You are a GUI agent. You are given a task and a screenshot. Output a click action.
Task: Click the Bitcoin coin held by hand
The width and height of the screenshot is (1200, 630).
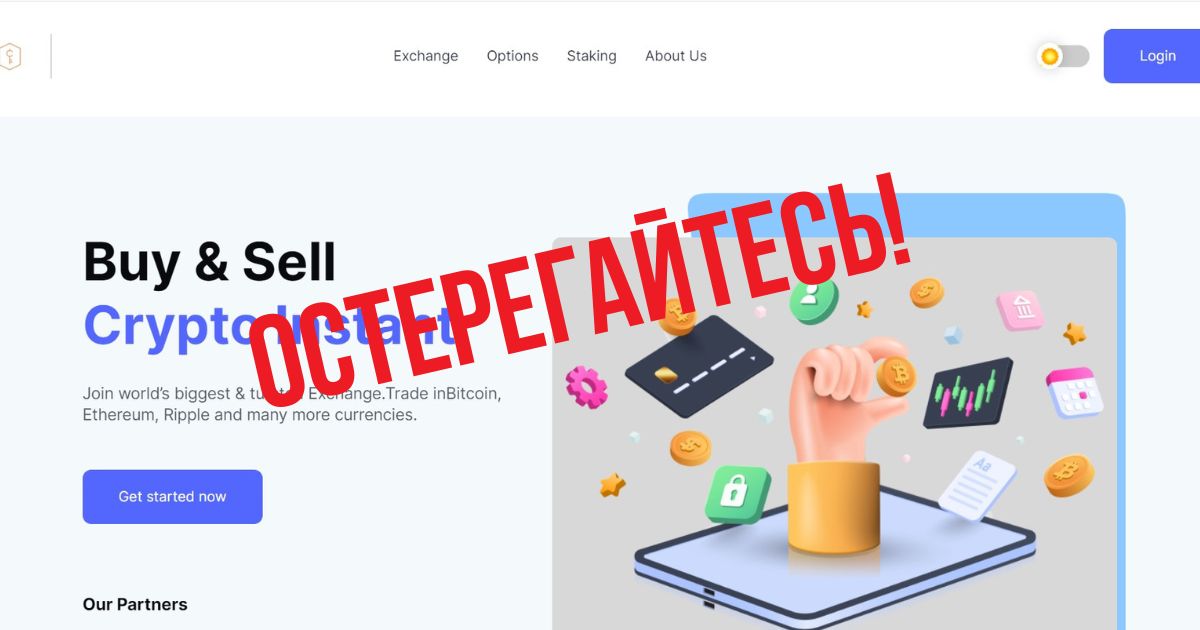tap(896, 376)
